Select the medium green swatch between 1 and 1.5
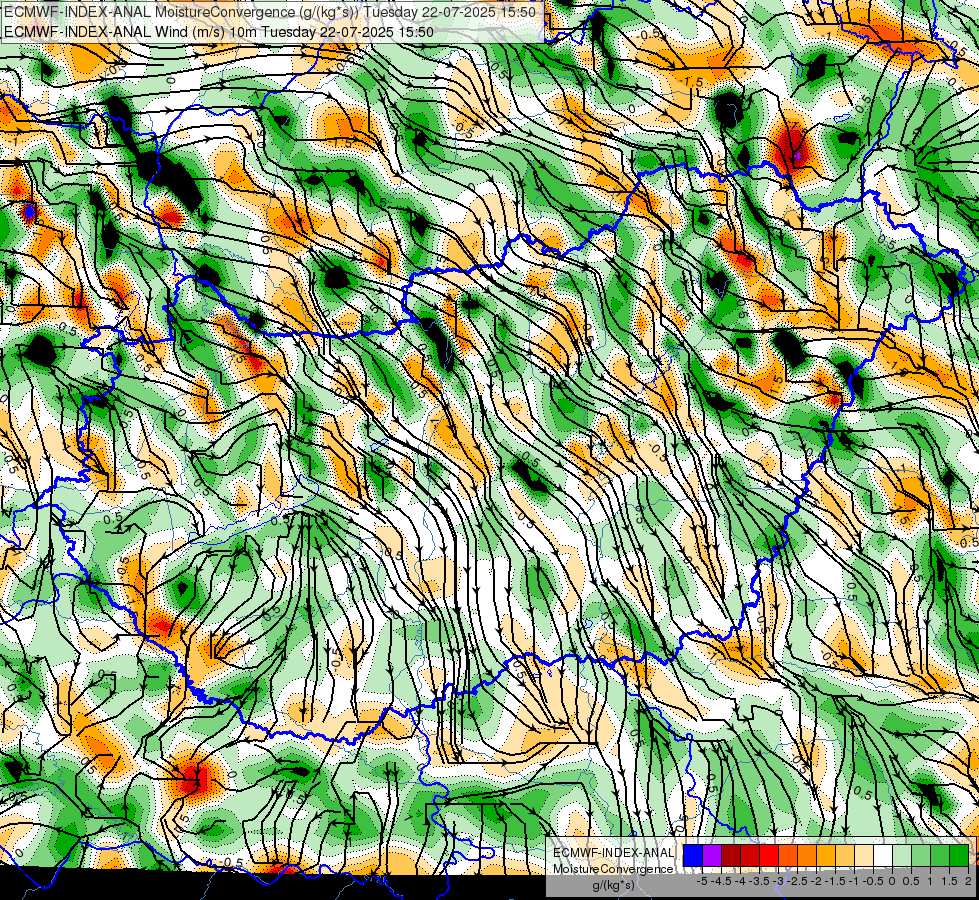The image size is (979, 900). coord(940,856)
